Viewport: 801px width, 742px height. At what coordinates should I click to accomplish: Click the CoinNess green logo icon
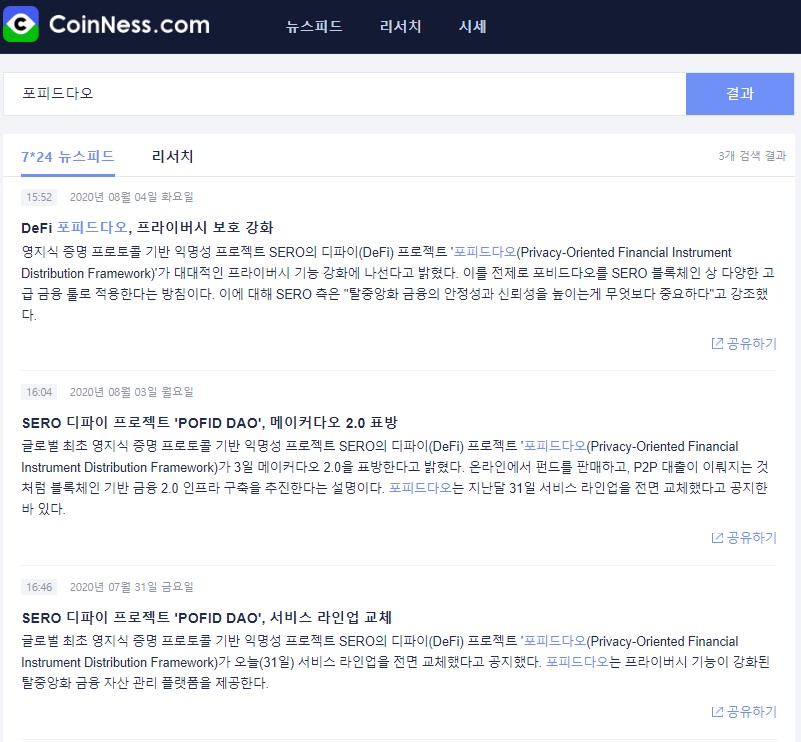pos(20,24)
